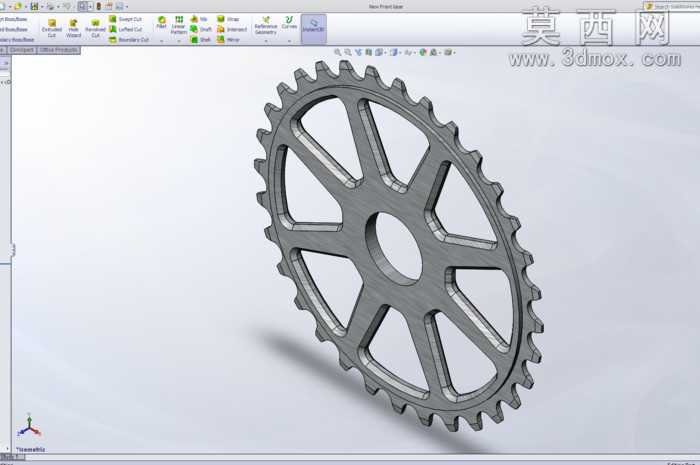The image size is (700, 465).
Task: Click the Wrap feature tool
Action: point(228,19)
